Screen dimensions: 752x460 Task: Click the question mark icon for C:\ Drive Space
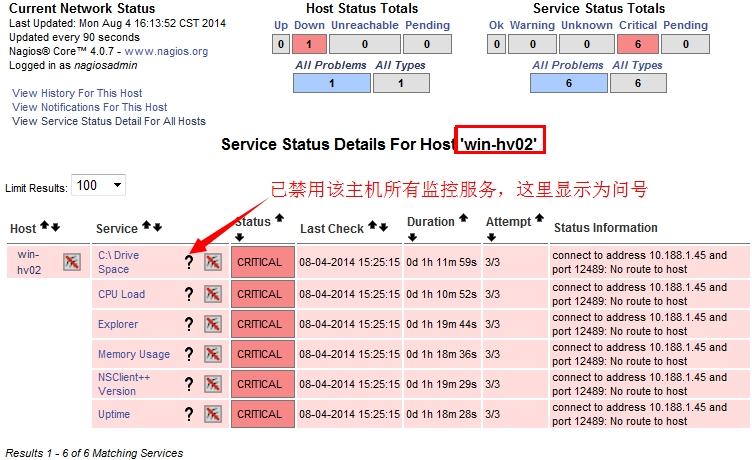189,262
